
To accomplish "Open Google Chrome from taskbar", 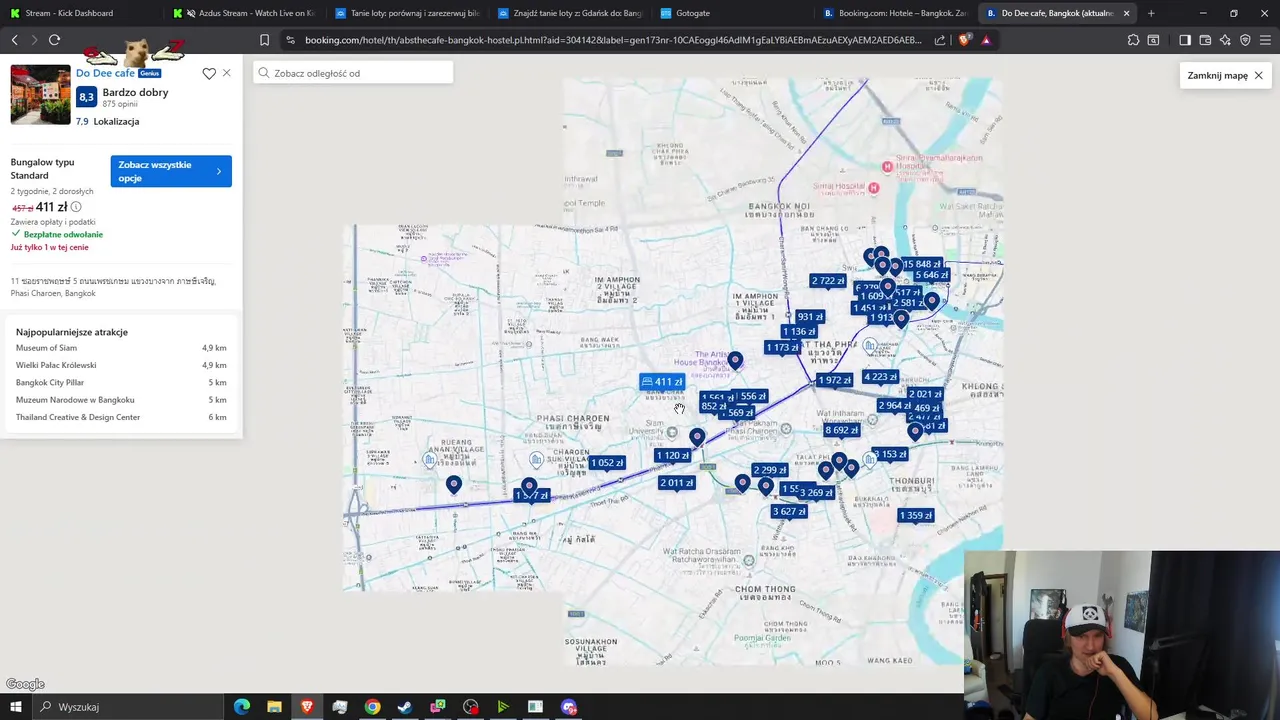I will [372, 707].
